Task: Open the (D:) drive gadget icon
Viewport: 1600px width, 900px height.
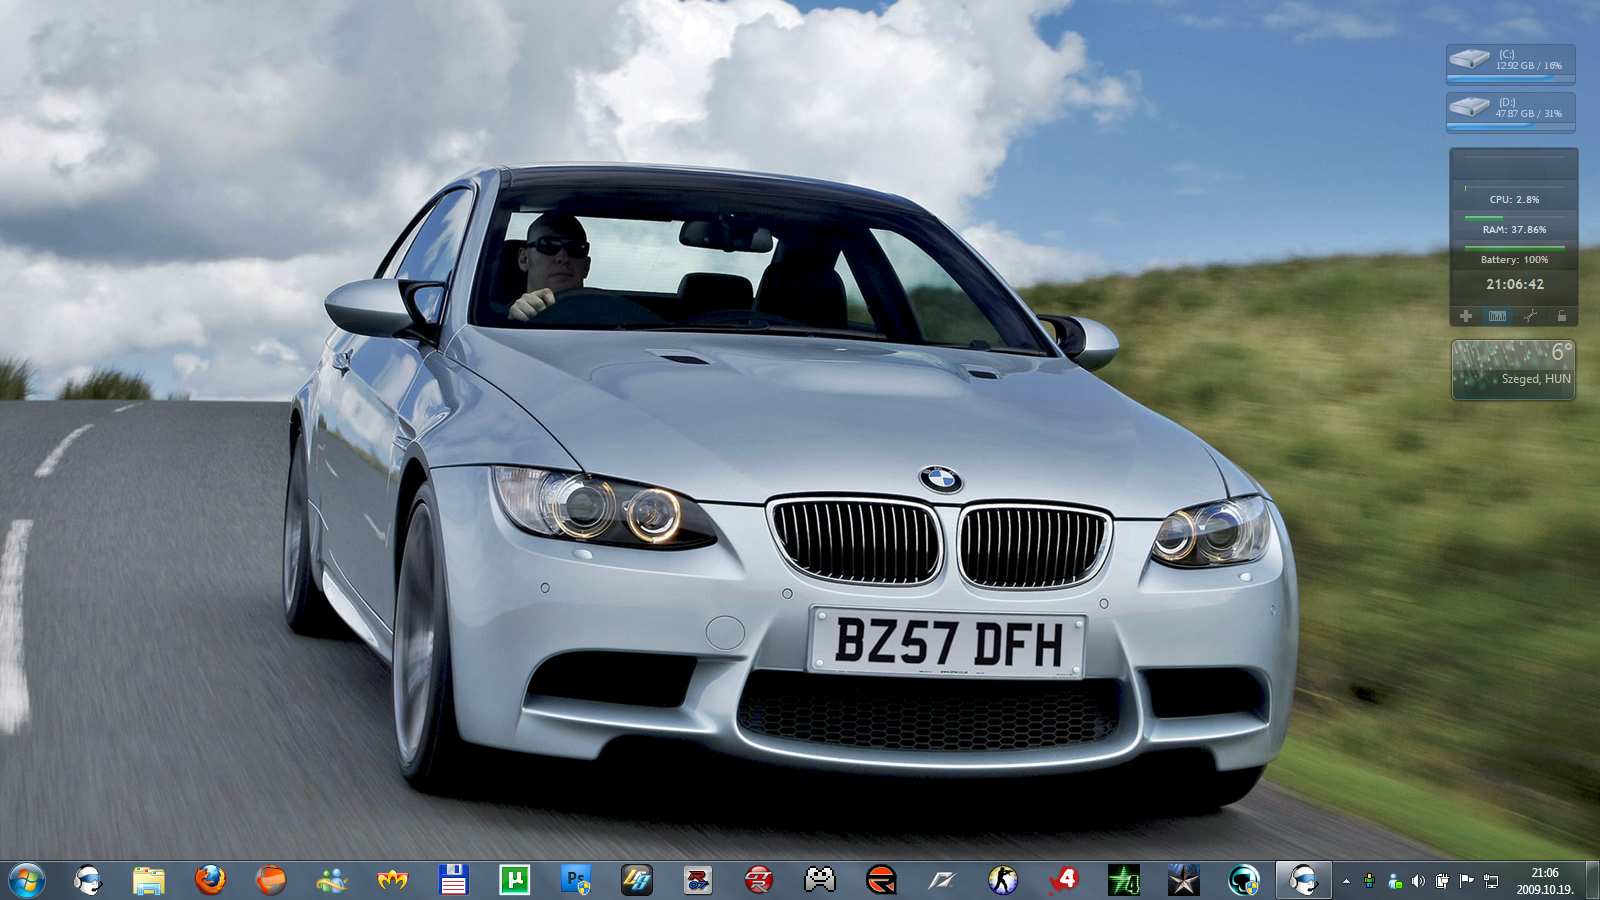Action: pos(1470,107)
